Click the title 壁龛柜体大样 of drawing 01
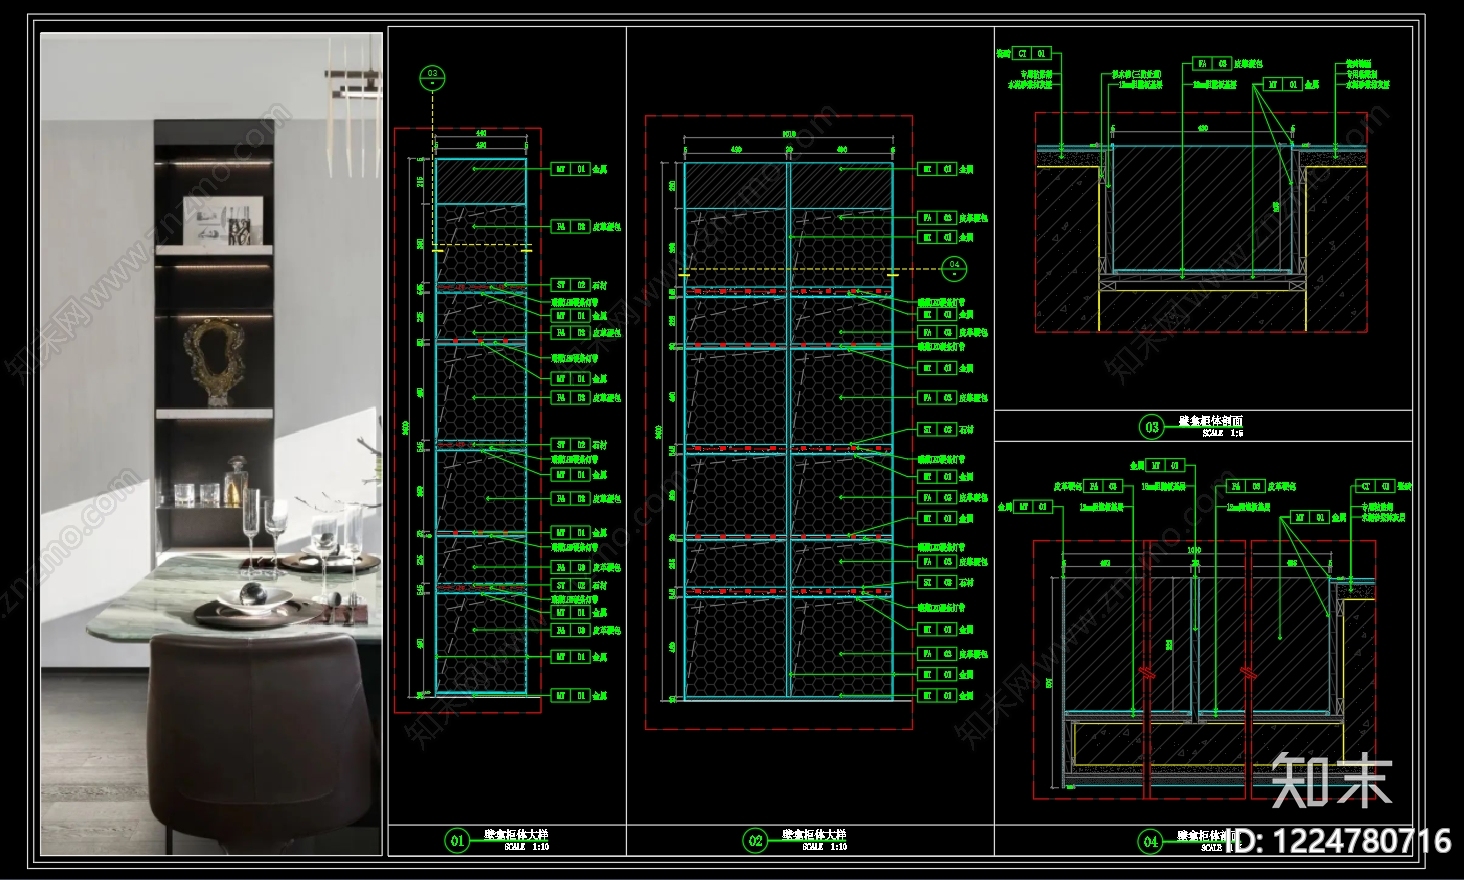The height and width of the screenshot is (880, 1464). coord(516,834)
